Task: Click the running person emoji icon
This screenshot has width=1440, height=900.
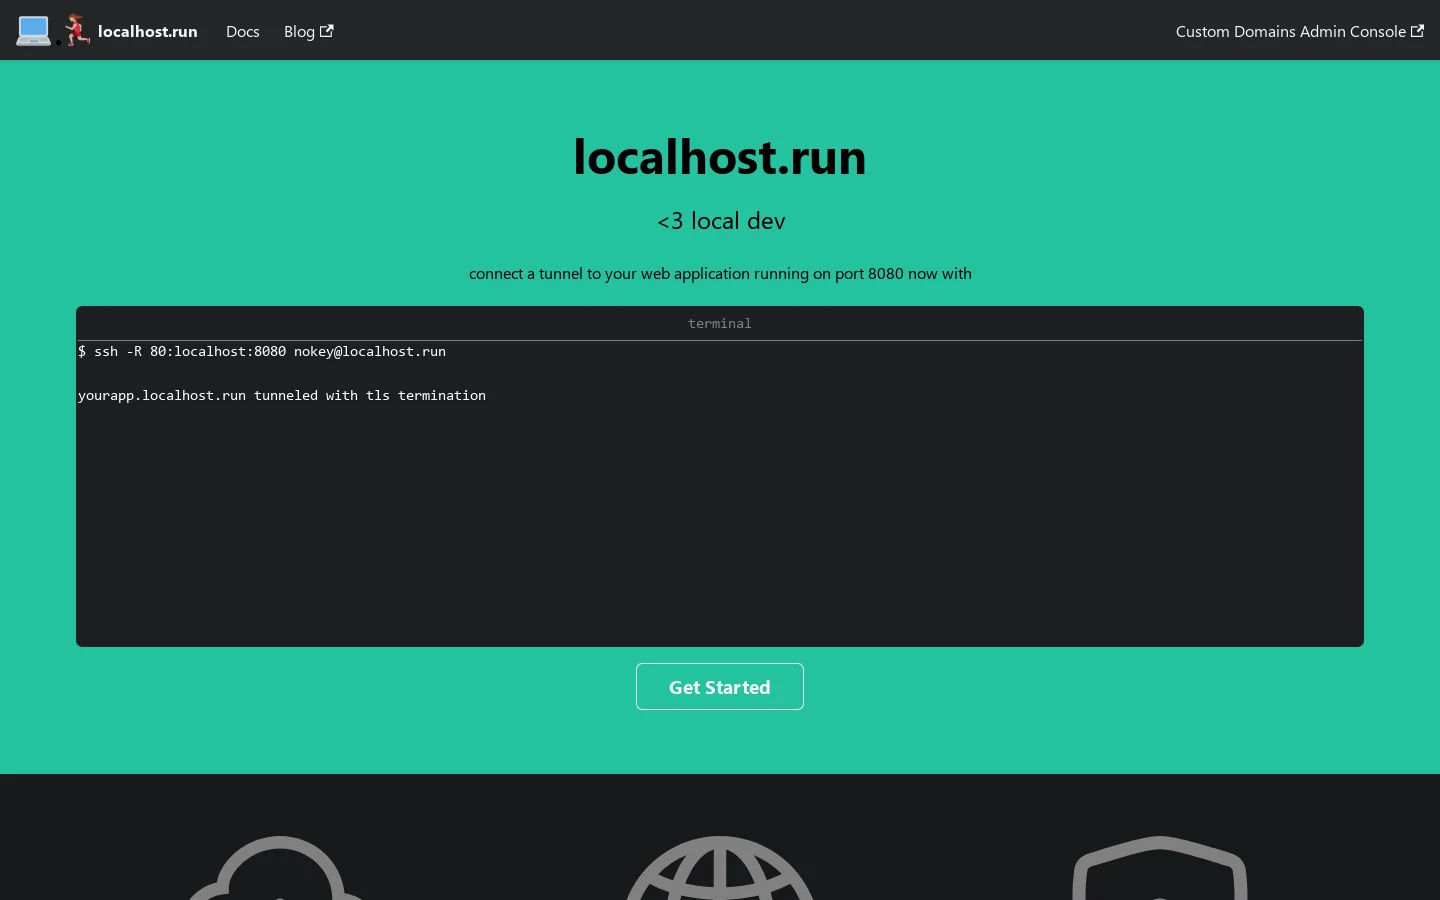Action: click(77, 30)
